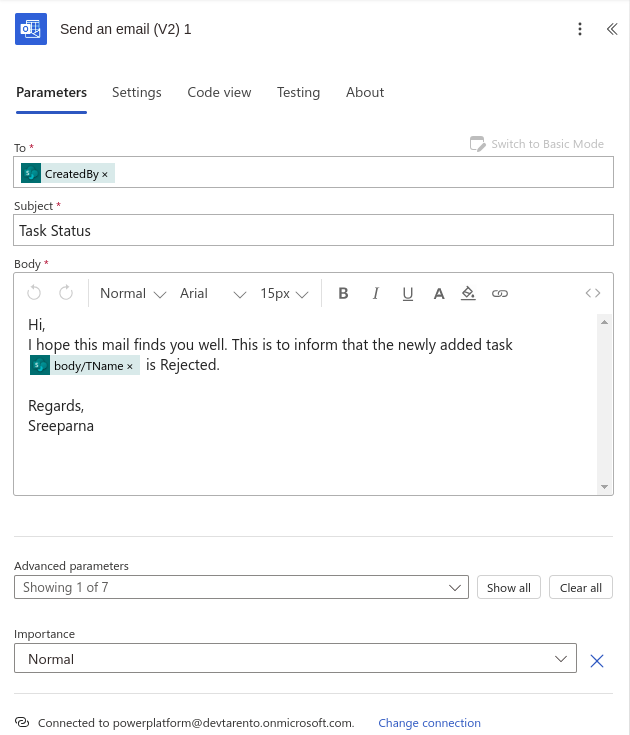Click the undo icon in body toolbar
The image size is (630, 735).
click(34, 293)
